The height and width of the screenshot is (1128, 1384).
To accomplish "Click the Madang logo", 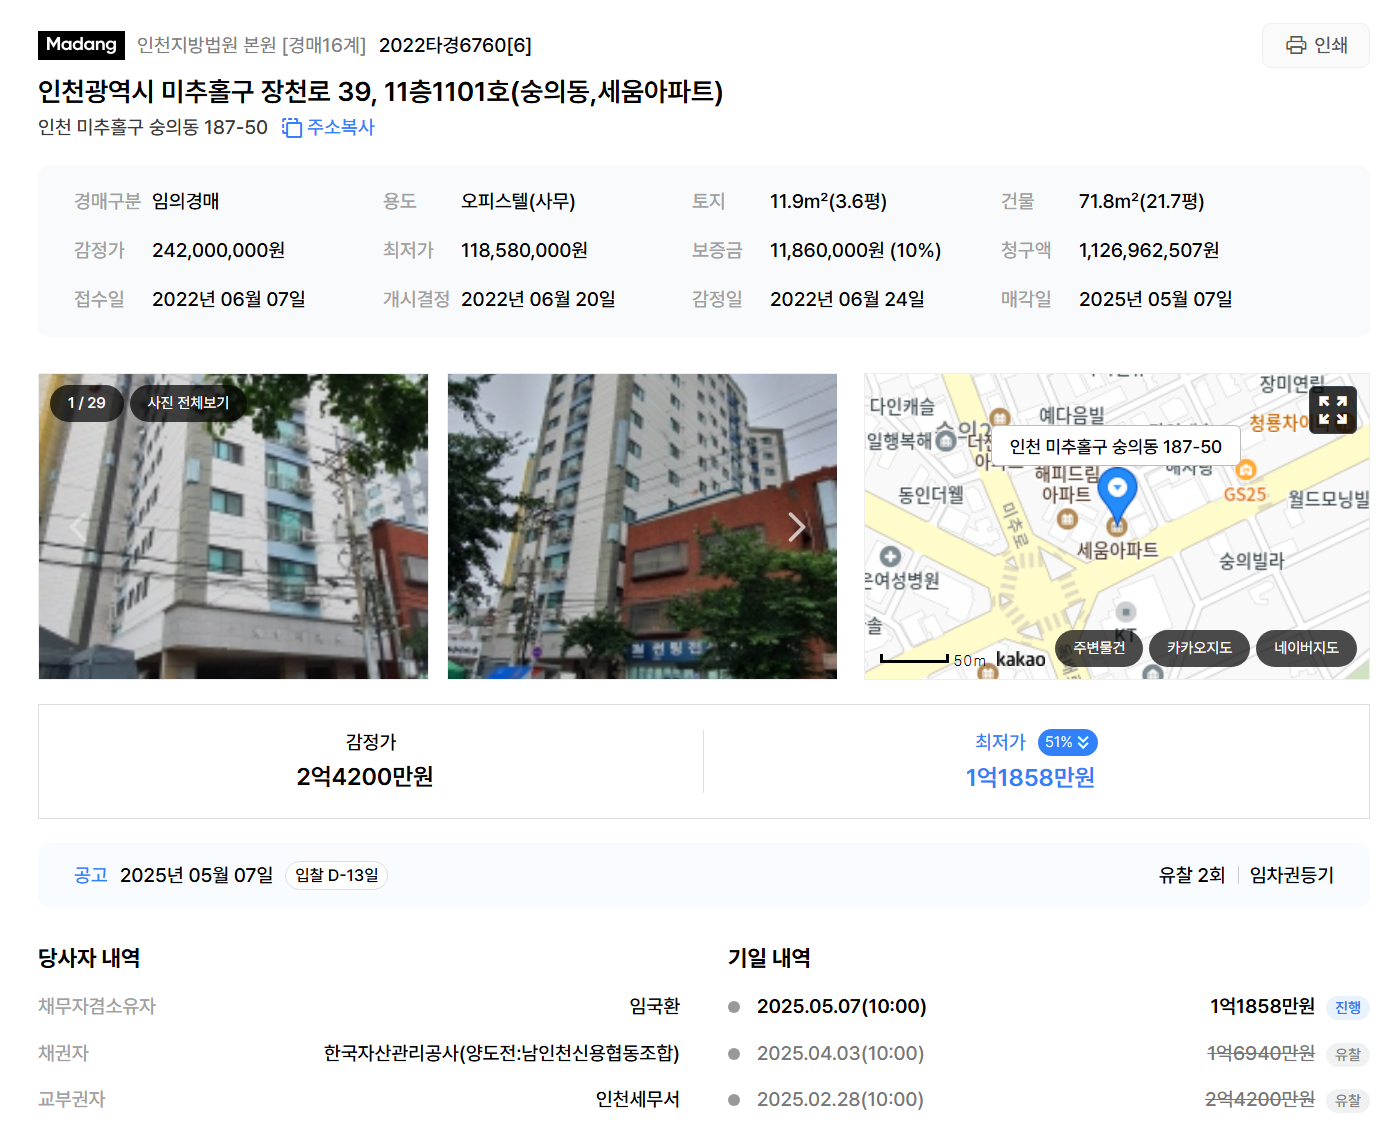I will (81, 45).
